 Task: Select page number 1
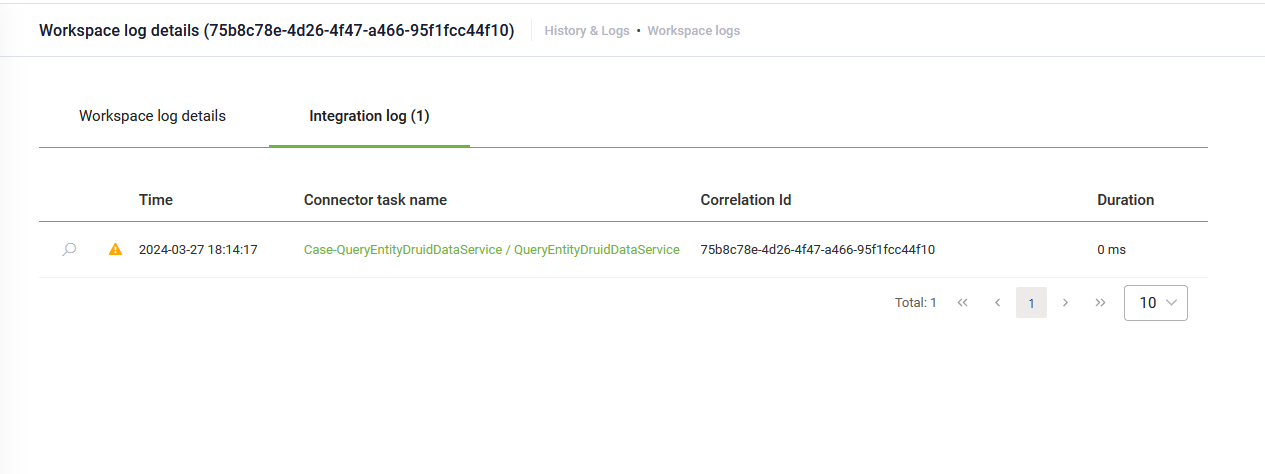1031,302
